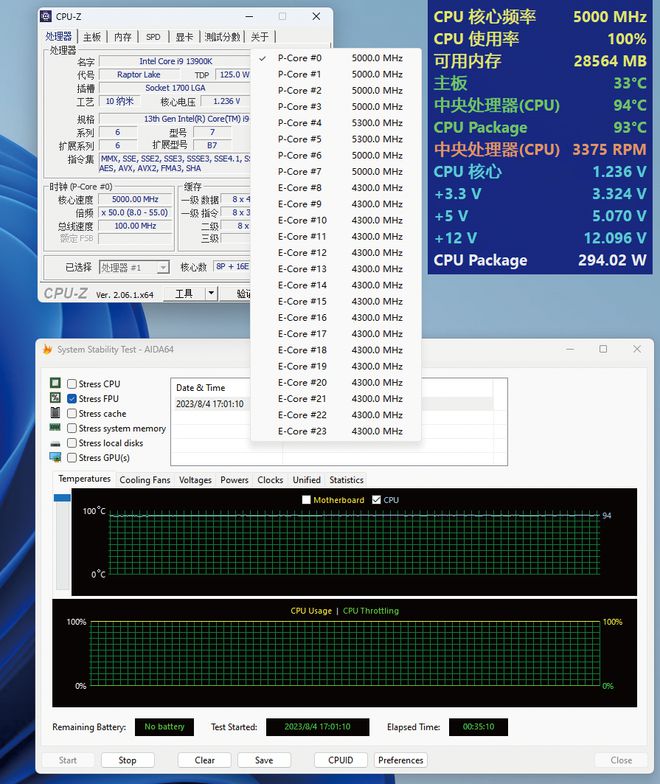Click the Stress CPU chip icon
The image size is (660, 784).
[55, 383]
